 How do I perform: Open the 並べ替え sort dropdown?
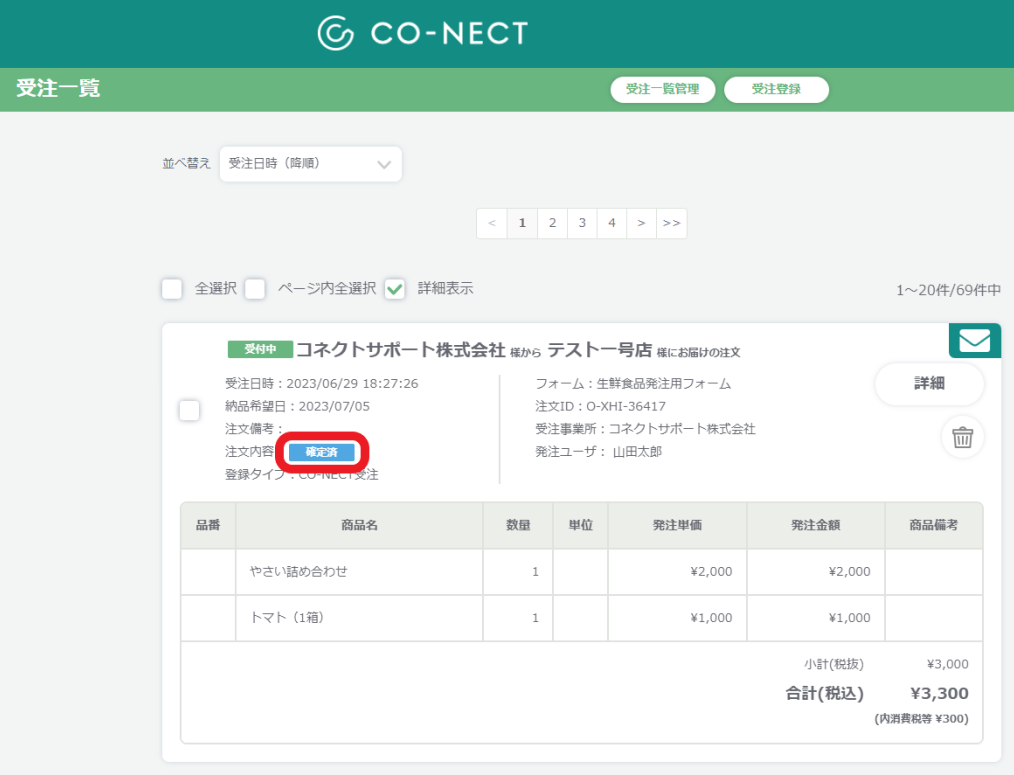(x=310, y=164)
